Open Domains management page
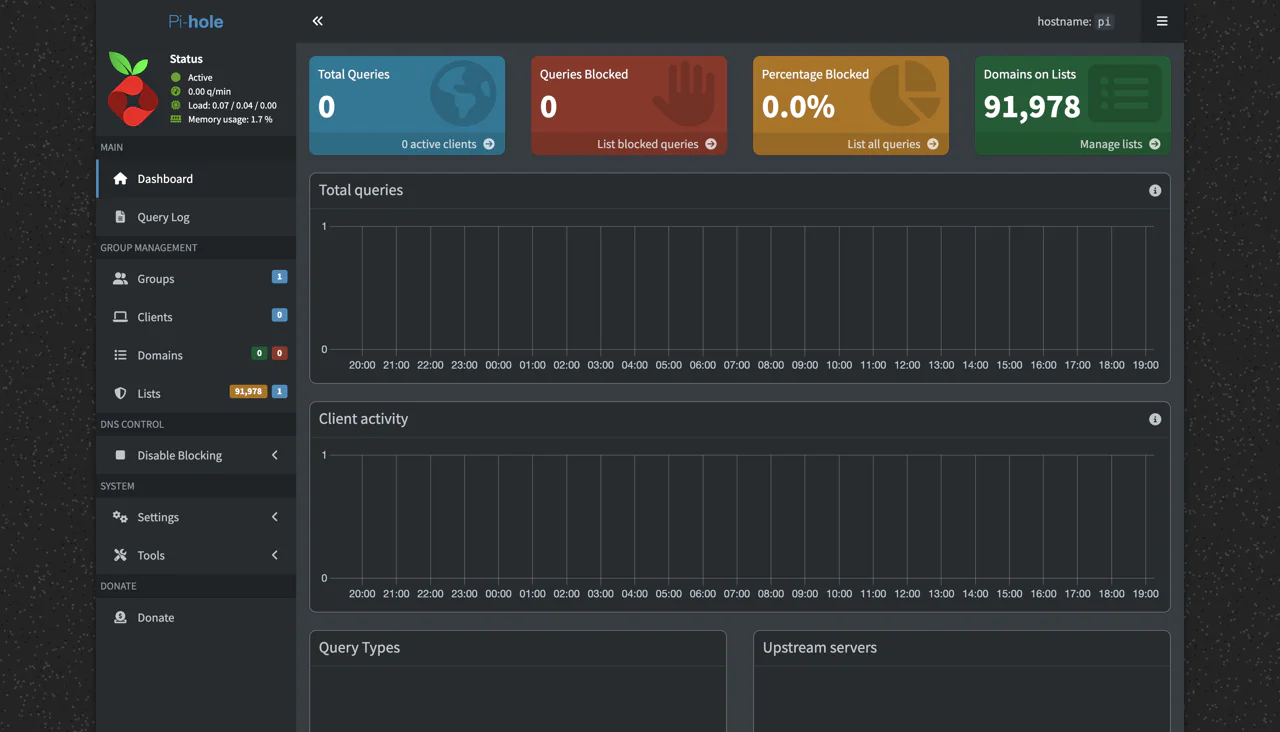Image resolution: width=1280 pixels, height=732 pixels. point(196,355)
